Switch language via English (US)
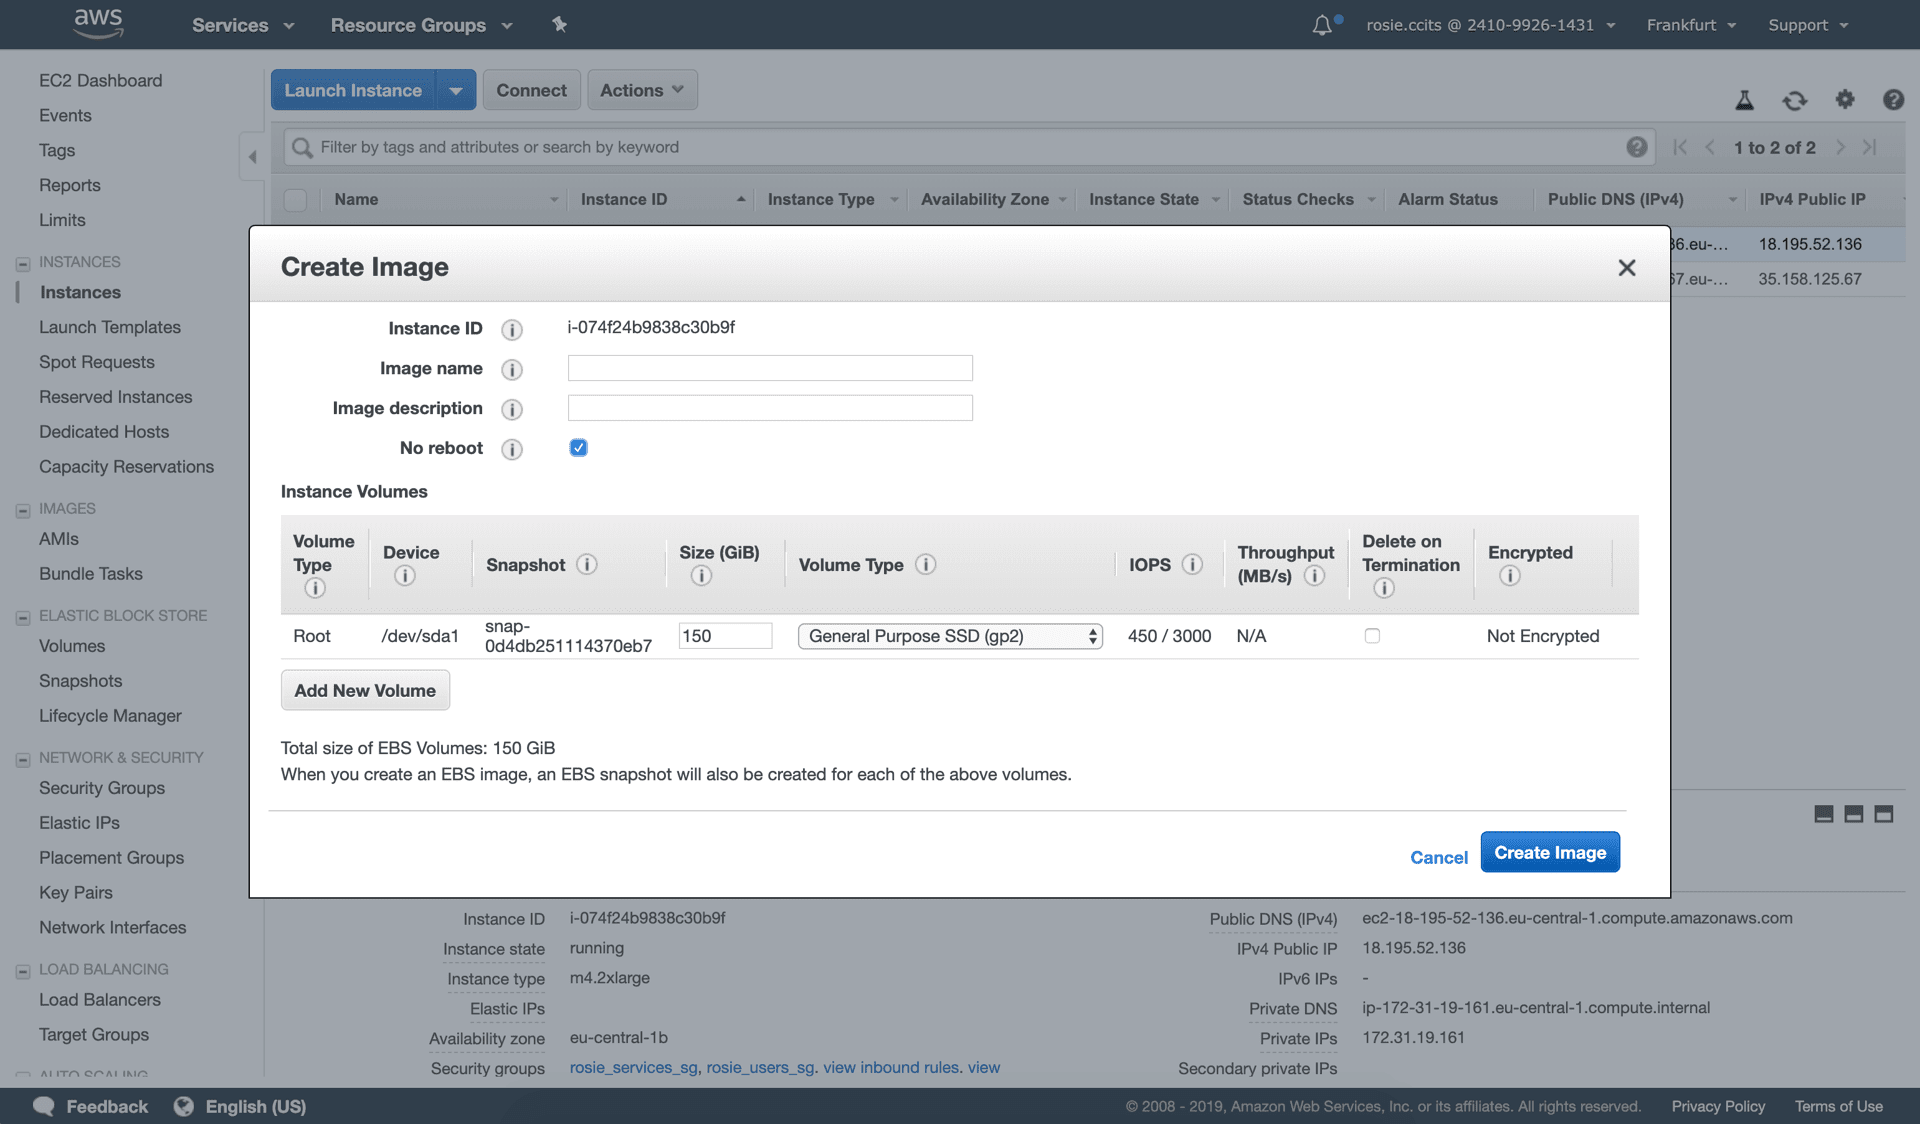 pos(256,1106)
